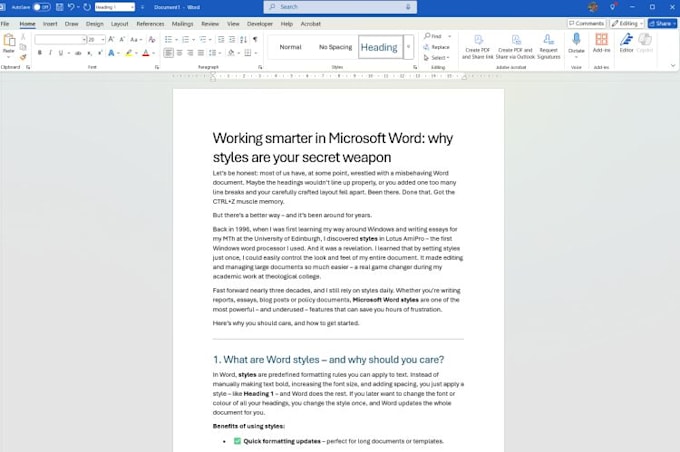Switch to the Design tab
680x452 pixels.
[95, 24]
